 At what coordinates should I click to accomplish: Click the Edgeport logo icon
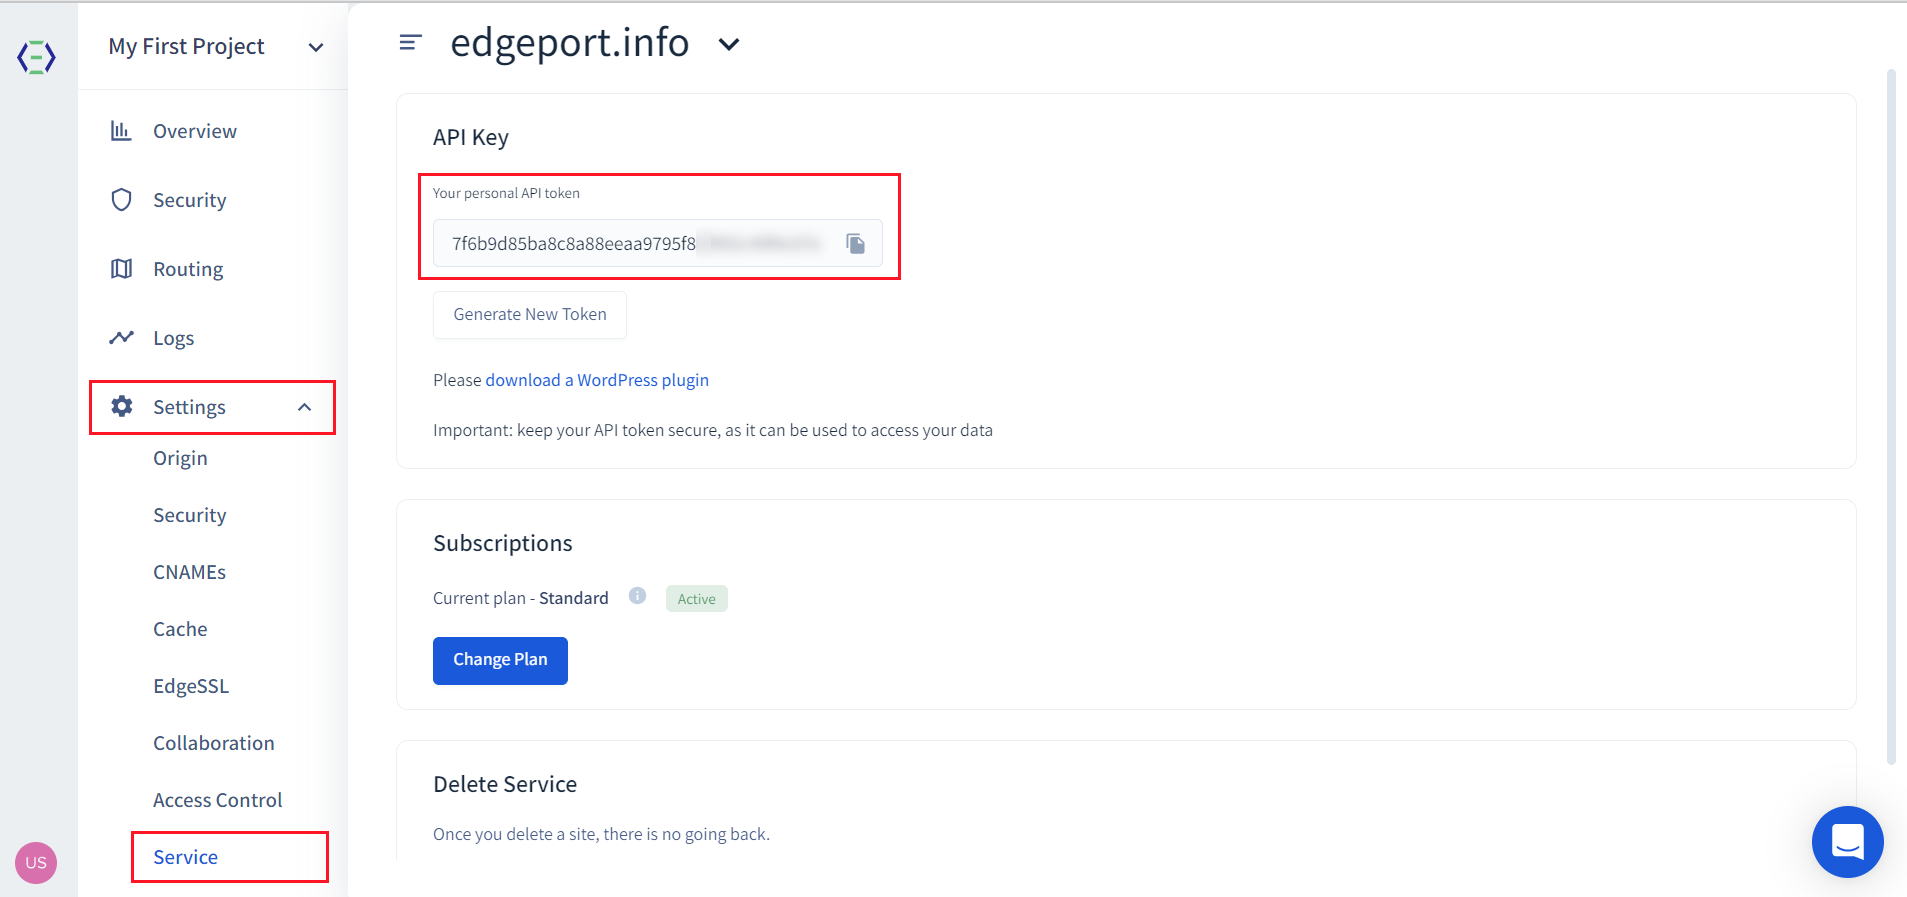tap(36, 57)
